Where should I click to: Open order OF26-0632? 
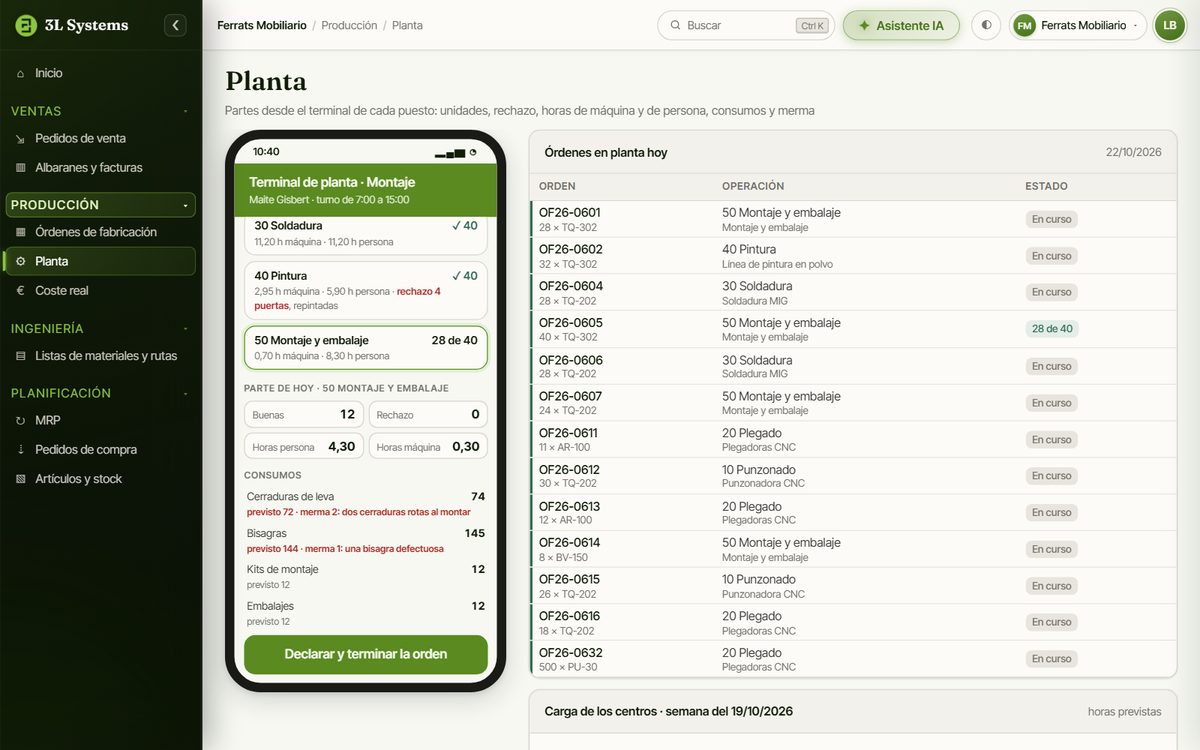[853, 659]
